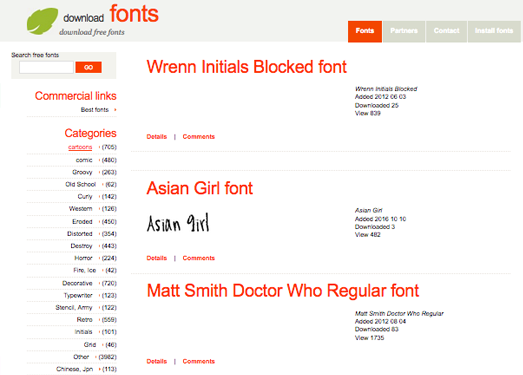Click the 'Downloaded 83' text
The height and width of the screenshot is (375, 523).
377,329
